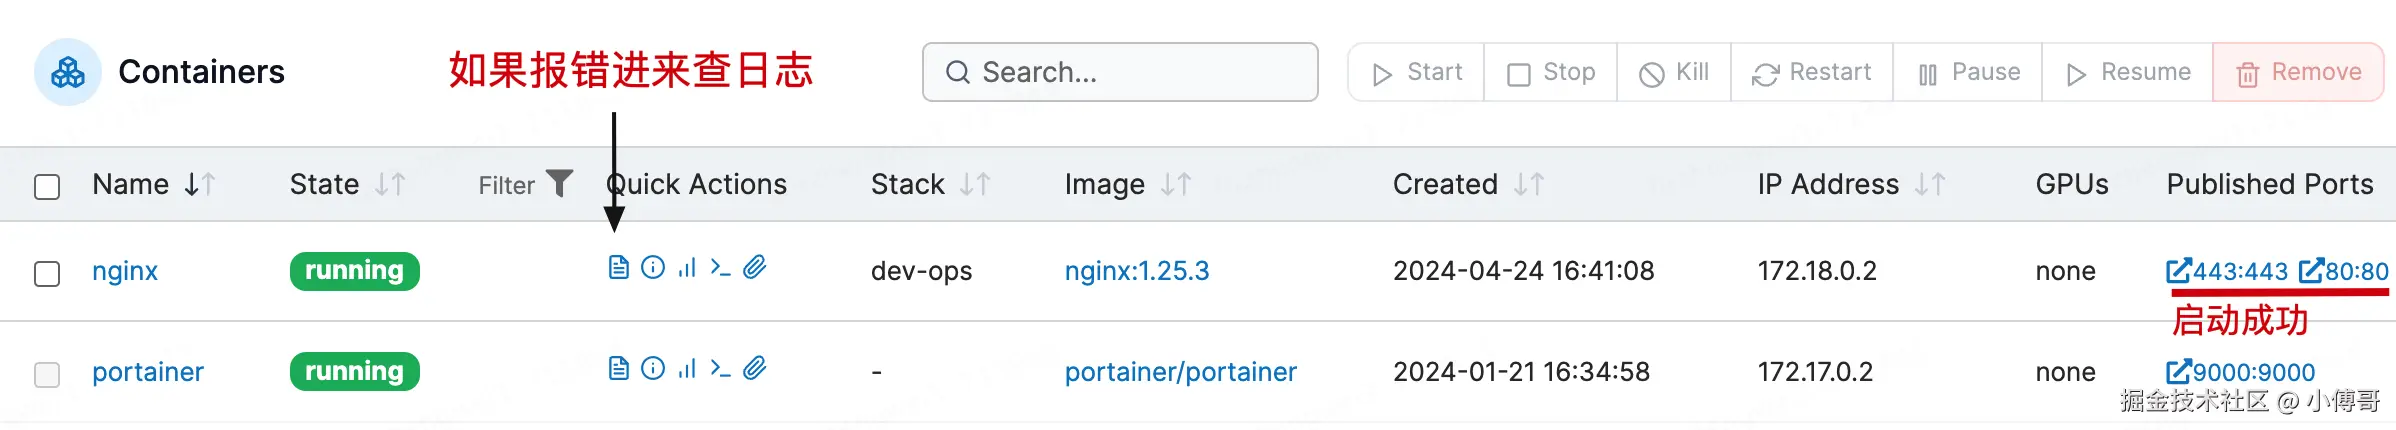This screenshot has width=2396, height=430.
Task: Click attach paperclip icon for portainer
Action: point(755,369)
